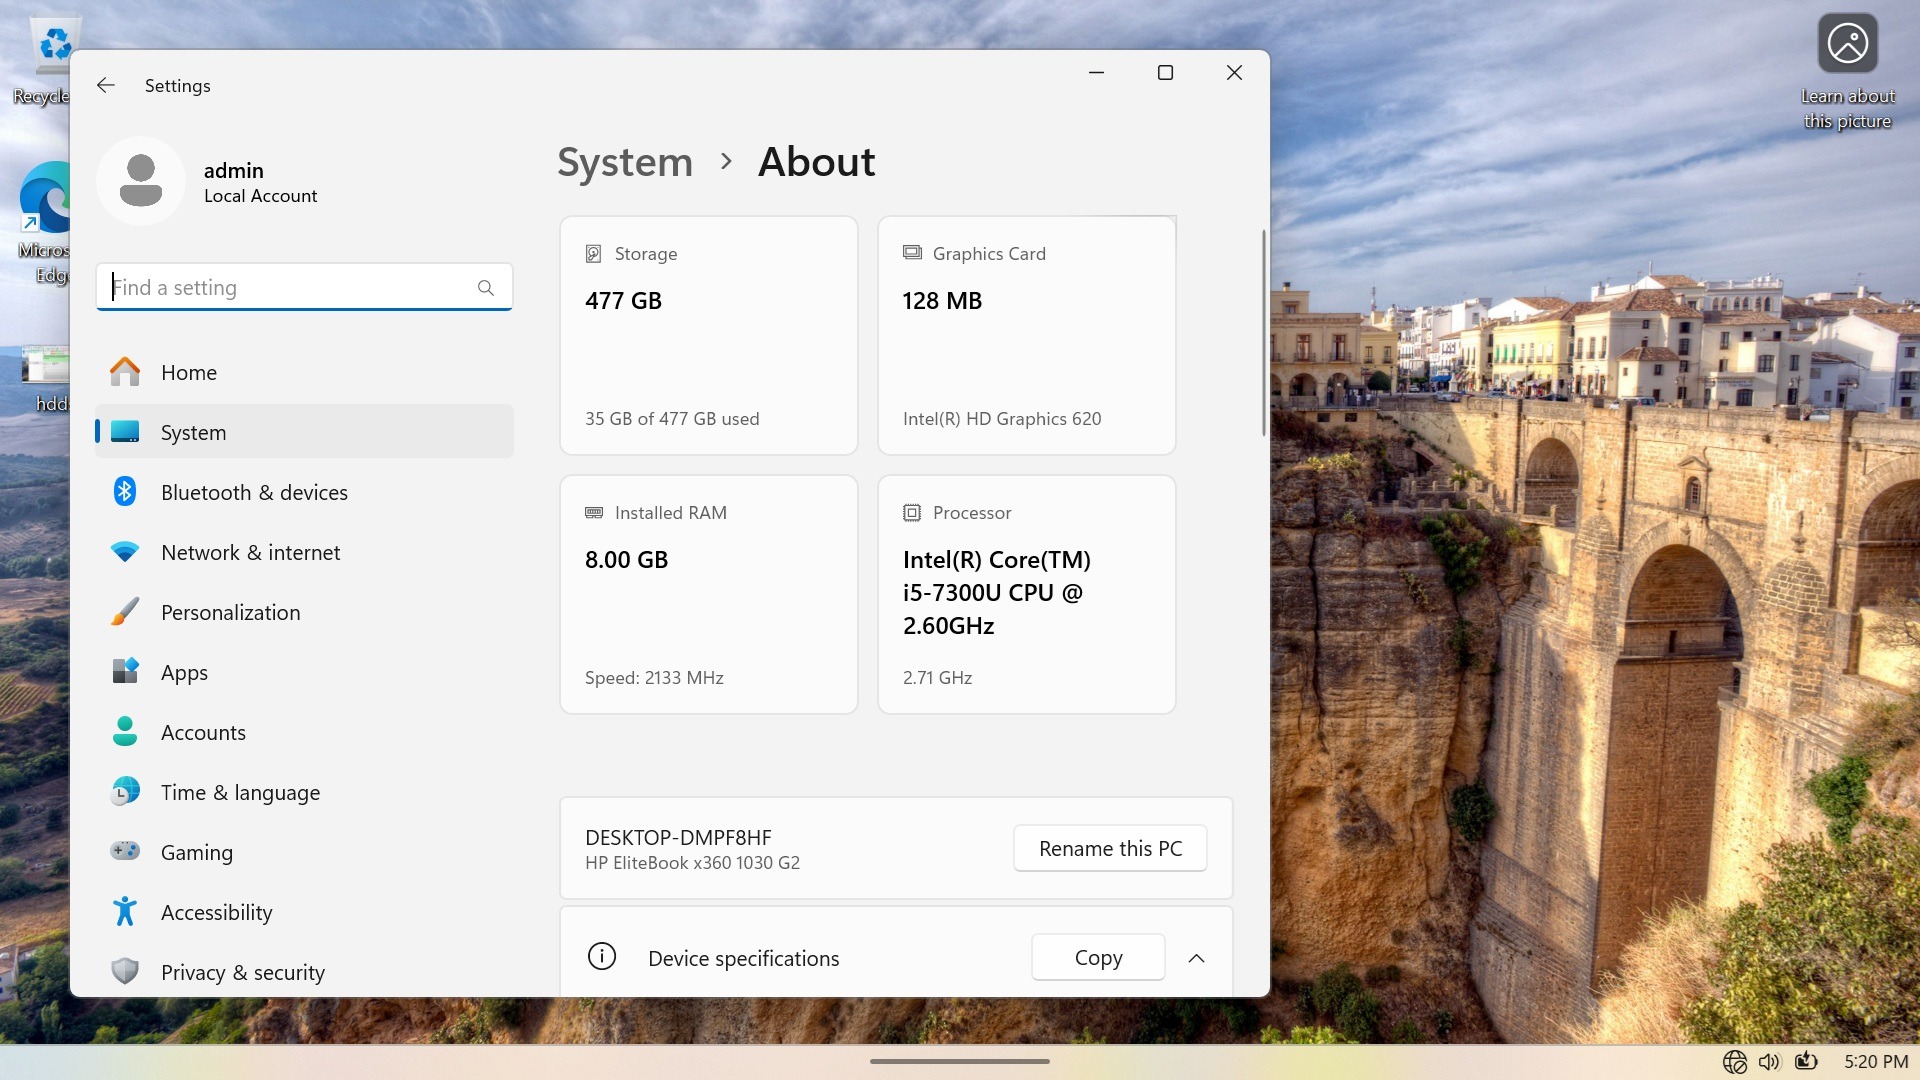Copy the device specifications
Screen dimensions: 1920x1080
click(x=1098, y=958)
